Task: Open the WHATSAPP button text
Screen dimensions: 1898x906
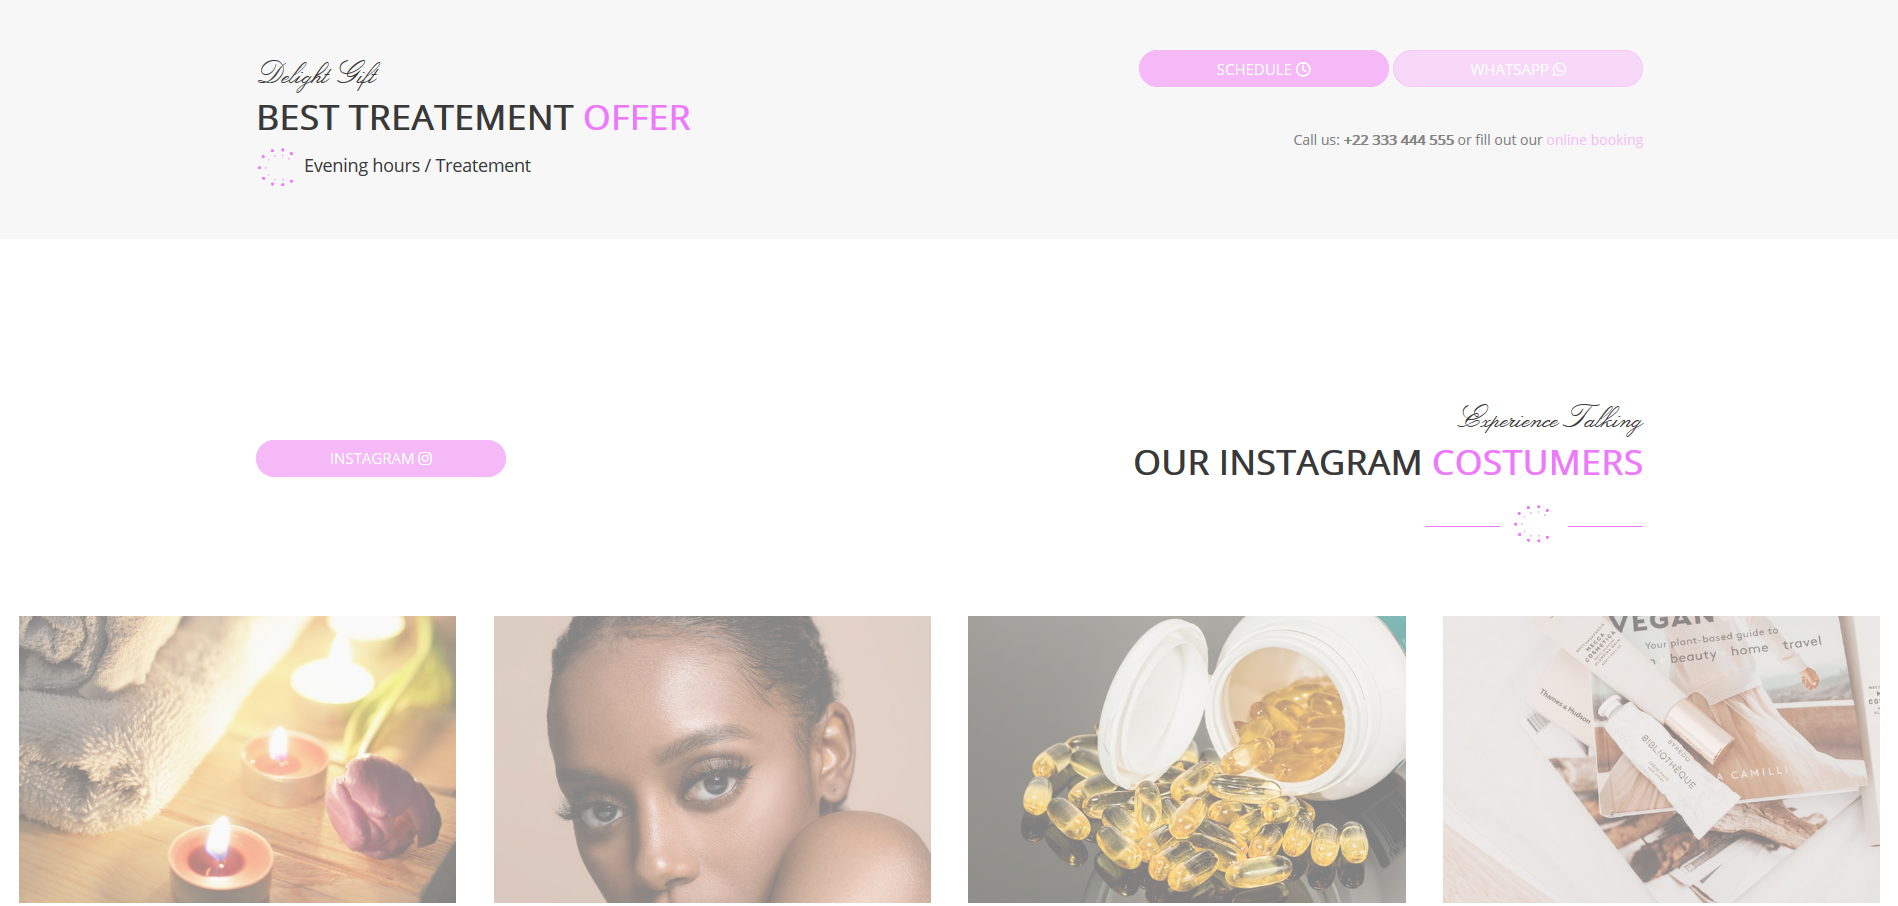Action: (1509, 69)
